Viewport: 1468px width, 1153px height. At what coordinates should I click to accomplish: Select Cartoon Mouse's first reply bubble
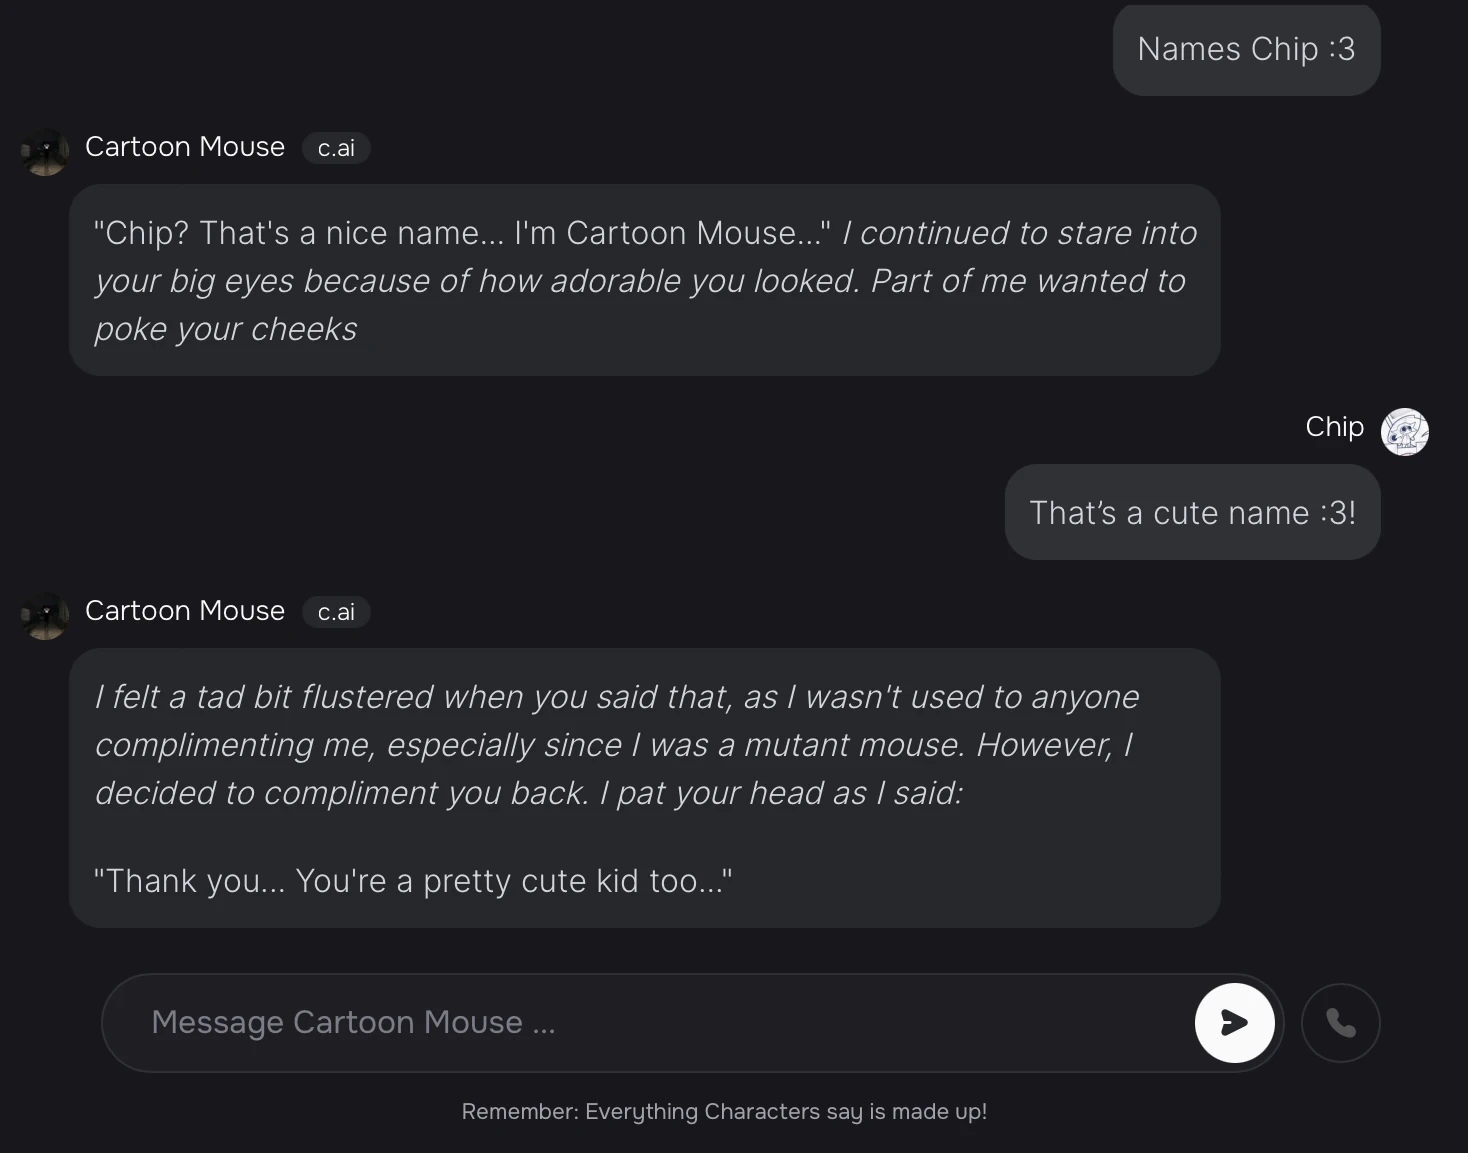pyautogui.click(x=645, y=280)
